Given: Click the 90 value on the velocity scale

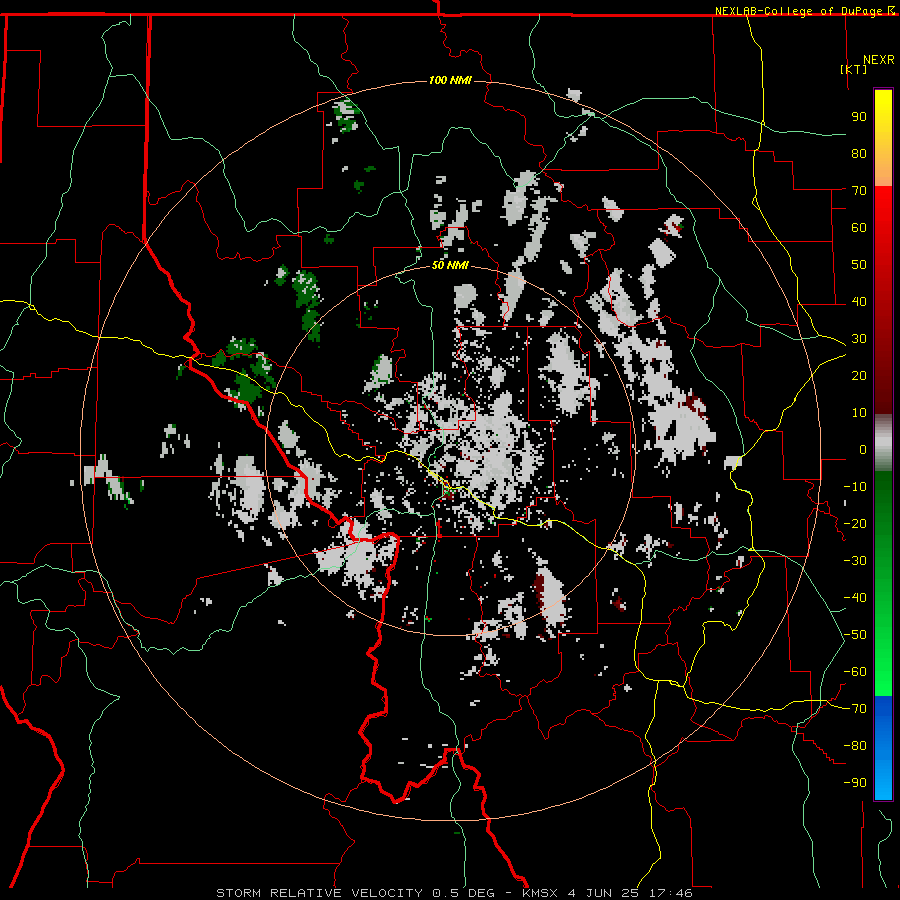Looking at the screenshot, I should coord(859,117).
